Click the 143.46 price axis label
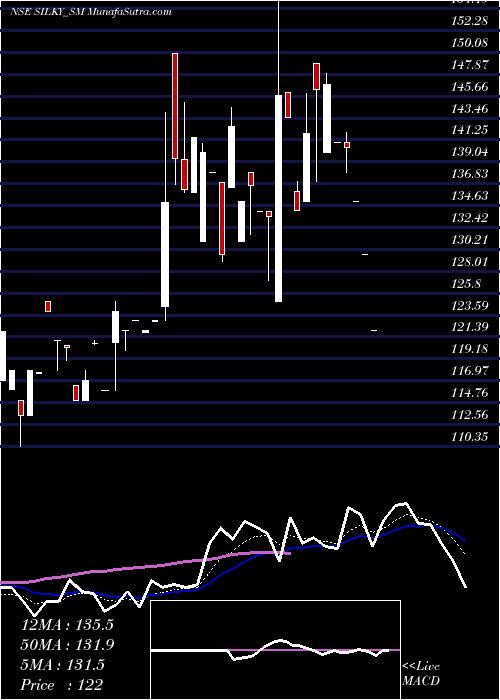 (x=471, y=108)
